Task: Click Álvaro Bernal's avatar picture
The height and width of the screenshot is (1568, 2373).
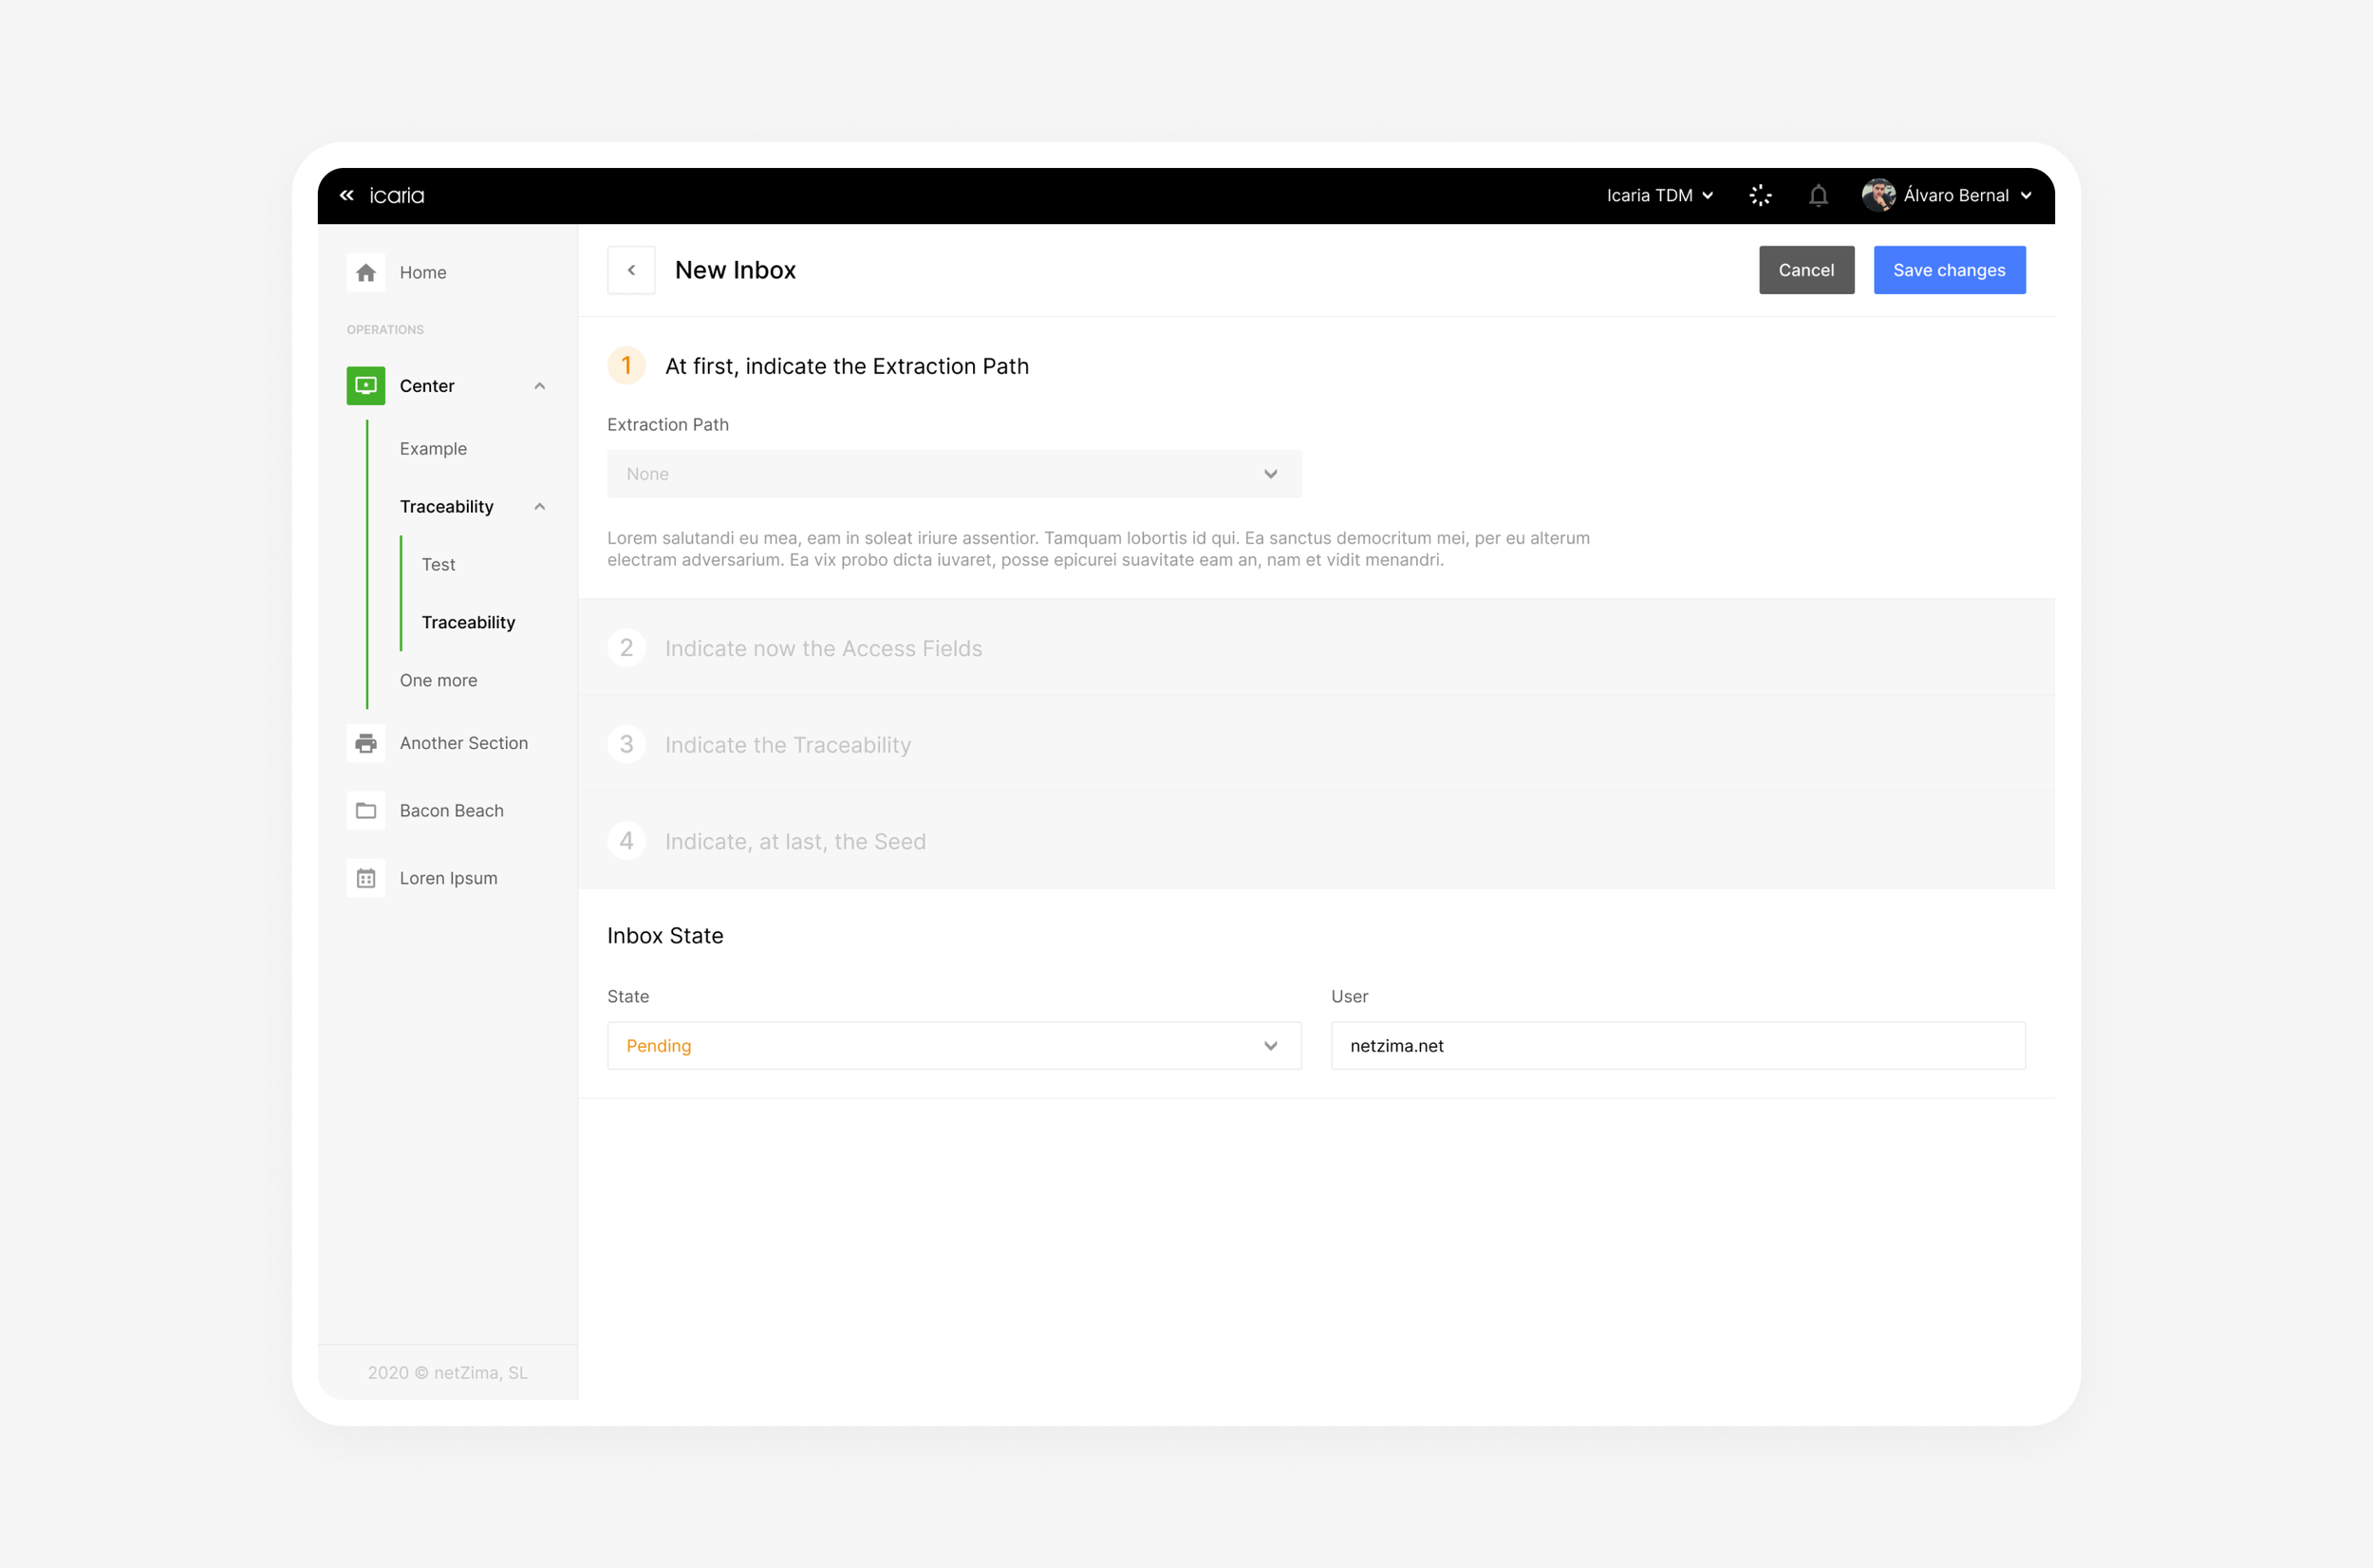Action: [1878, 195]
